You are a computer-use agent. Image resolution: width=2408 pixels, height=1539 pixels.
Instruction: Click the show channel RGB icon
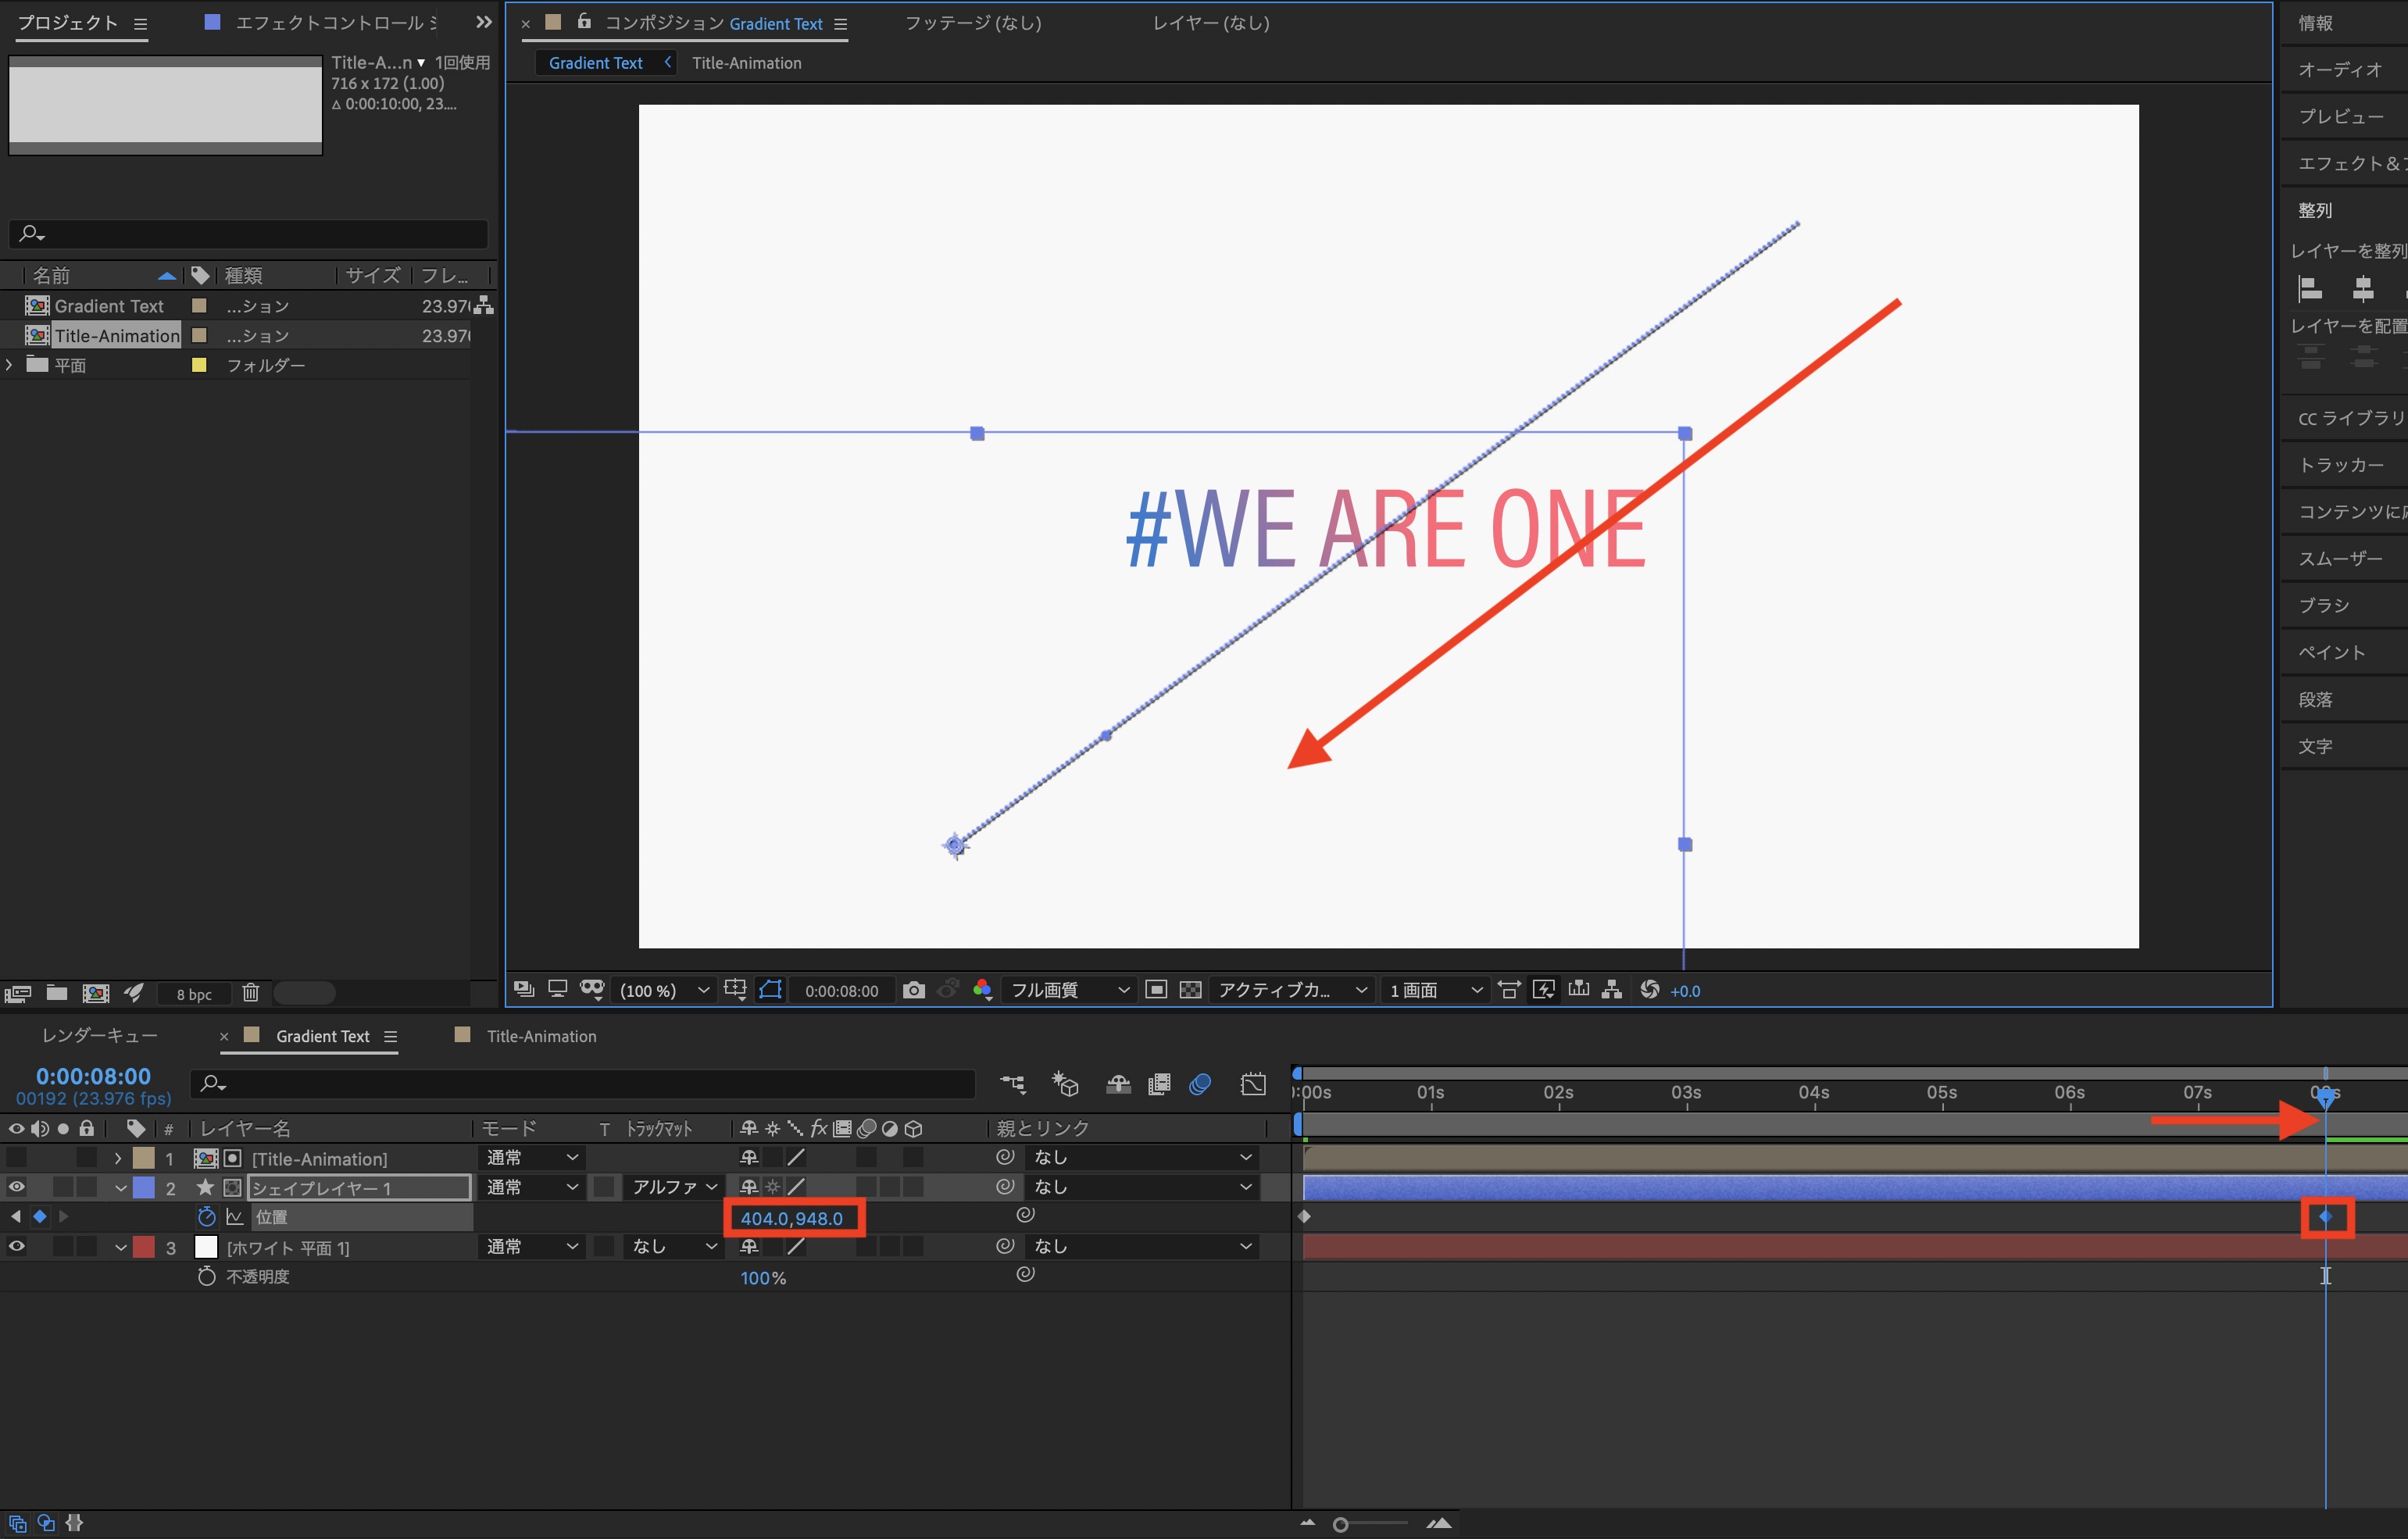click(982, 990)
